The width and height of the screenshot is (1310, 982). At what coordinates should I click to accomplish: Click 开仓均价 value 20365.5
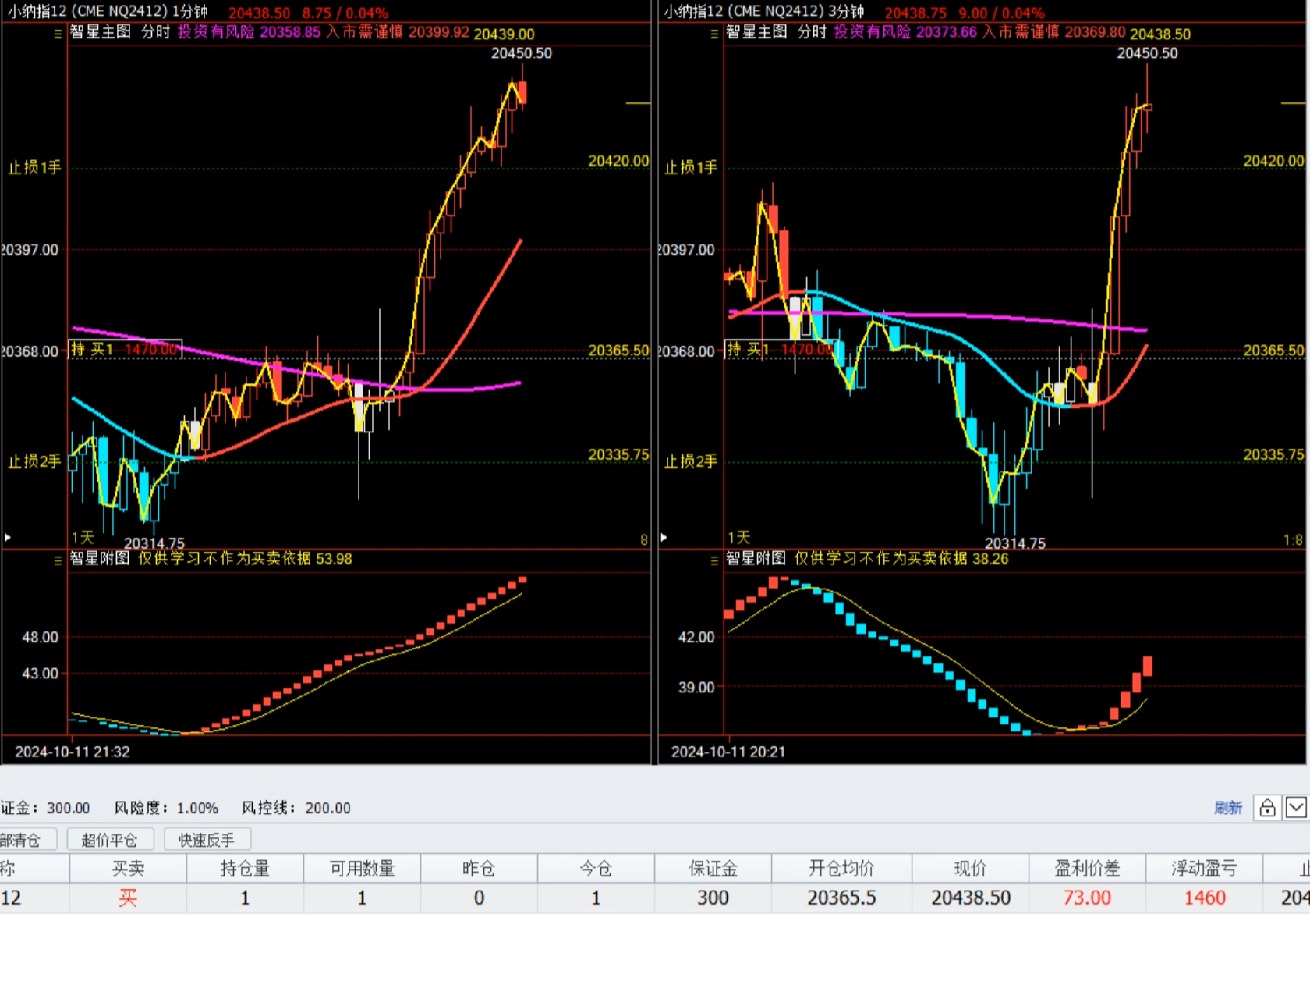(x=842, y=898)
